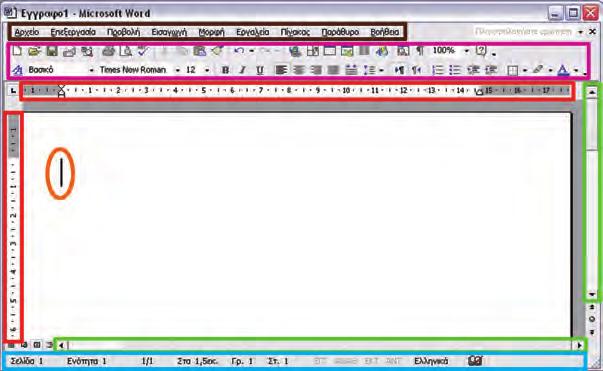
Task: Toggle show/hide paragraph marks
Action: [420, 51]
